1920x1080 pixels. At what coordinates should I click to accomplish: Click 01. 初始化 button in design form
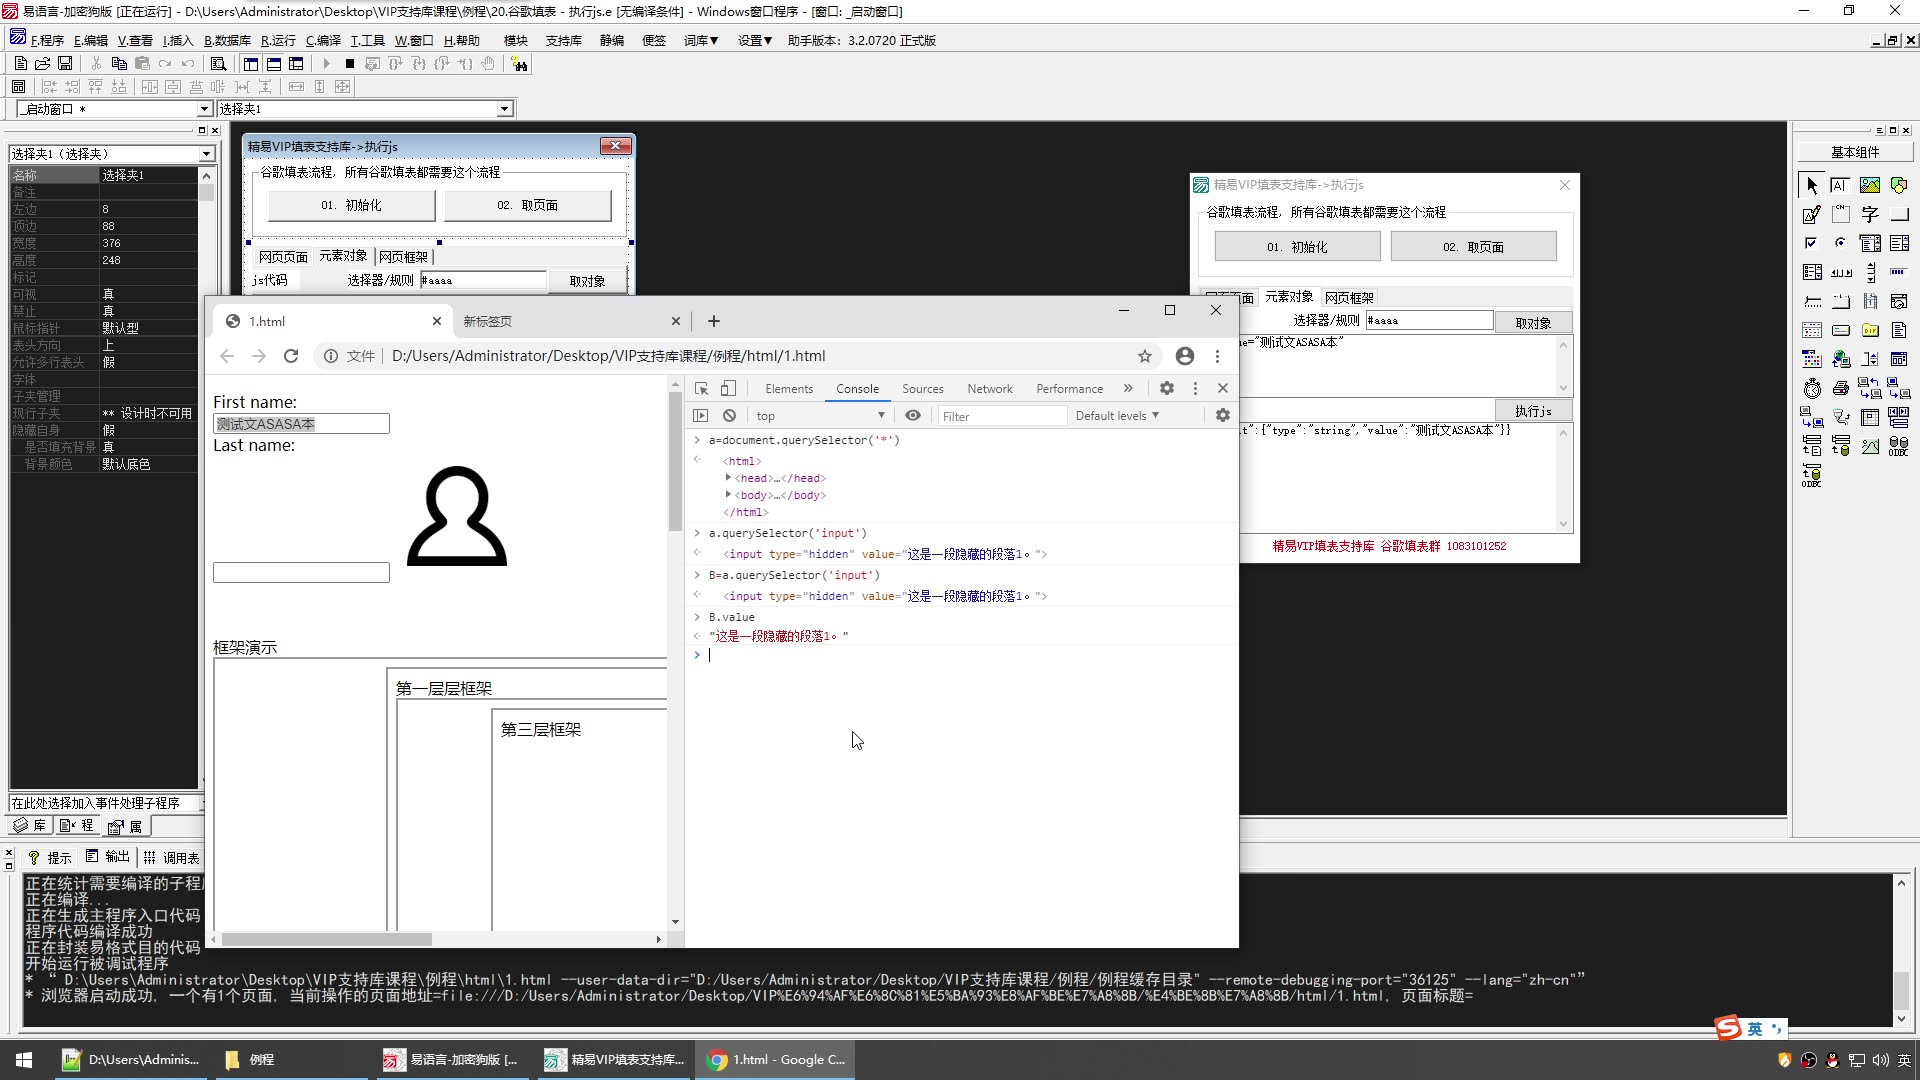click(x=351, y=205)
